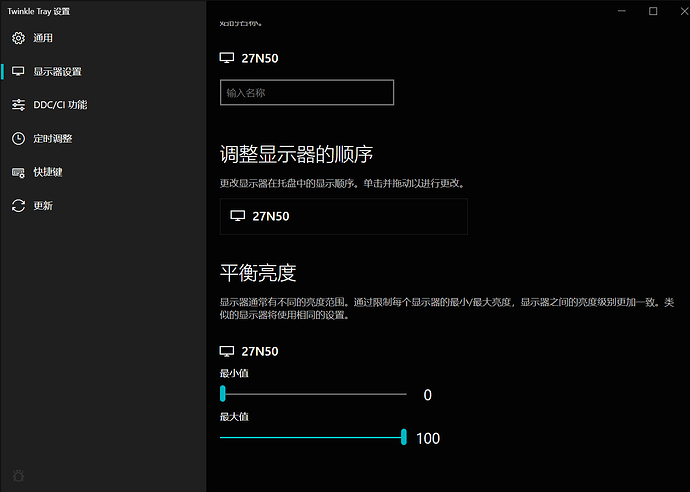The width and height of the screenshot is (690, 492).
Task: Click 最小值 brightness slider handle
Action: pyautogui.click(x=223, y=394)
